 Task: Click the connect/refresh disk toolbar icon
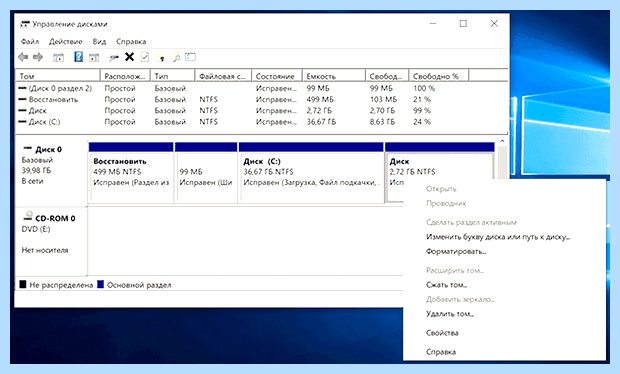point(114,58)
